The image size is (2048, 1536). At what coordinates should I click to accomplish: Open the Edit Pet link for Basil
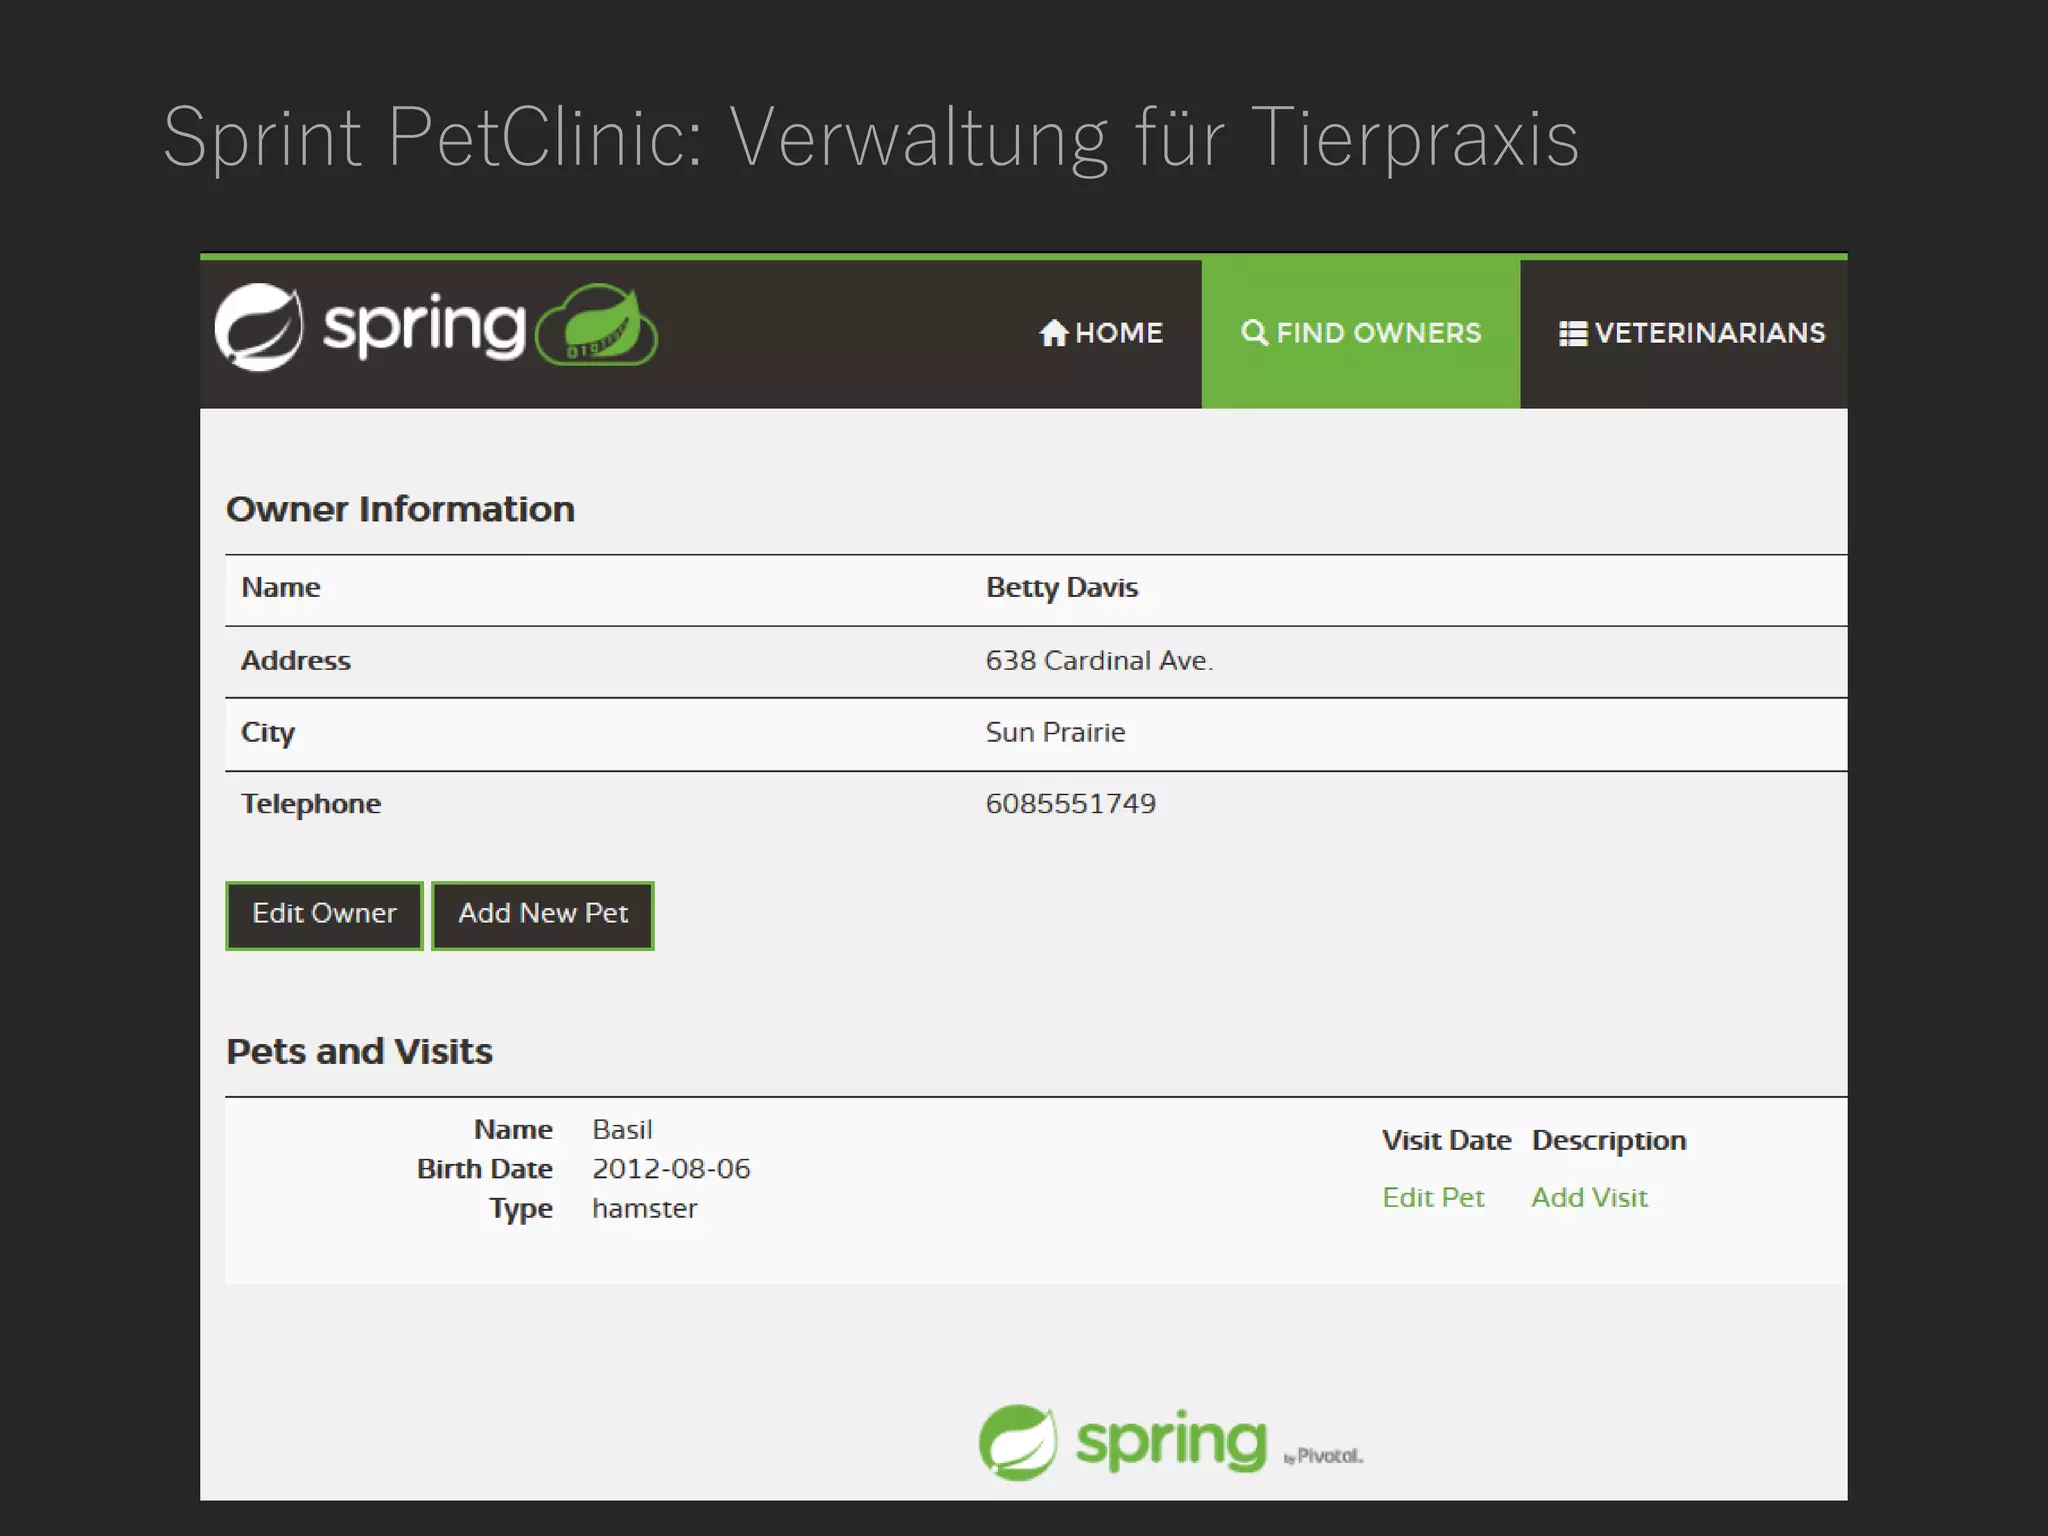(x=1433, y=1197)
